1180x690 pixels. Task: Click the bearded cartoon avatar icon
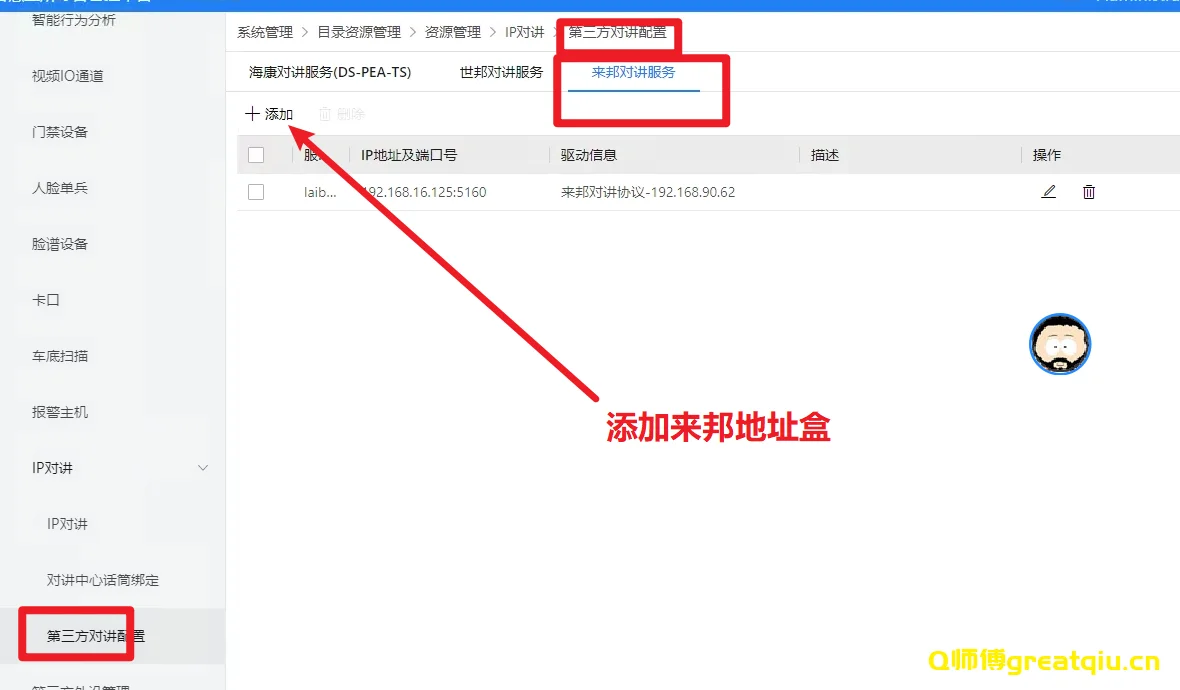click(1060, 345)
